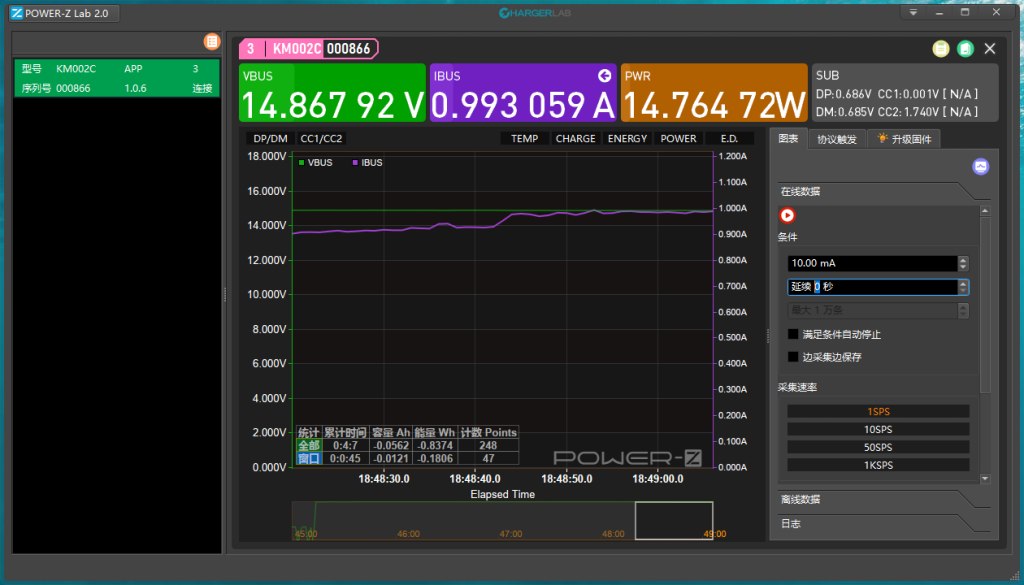Collapse the 在线数据 section

[884, 191]
